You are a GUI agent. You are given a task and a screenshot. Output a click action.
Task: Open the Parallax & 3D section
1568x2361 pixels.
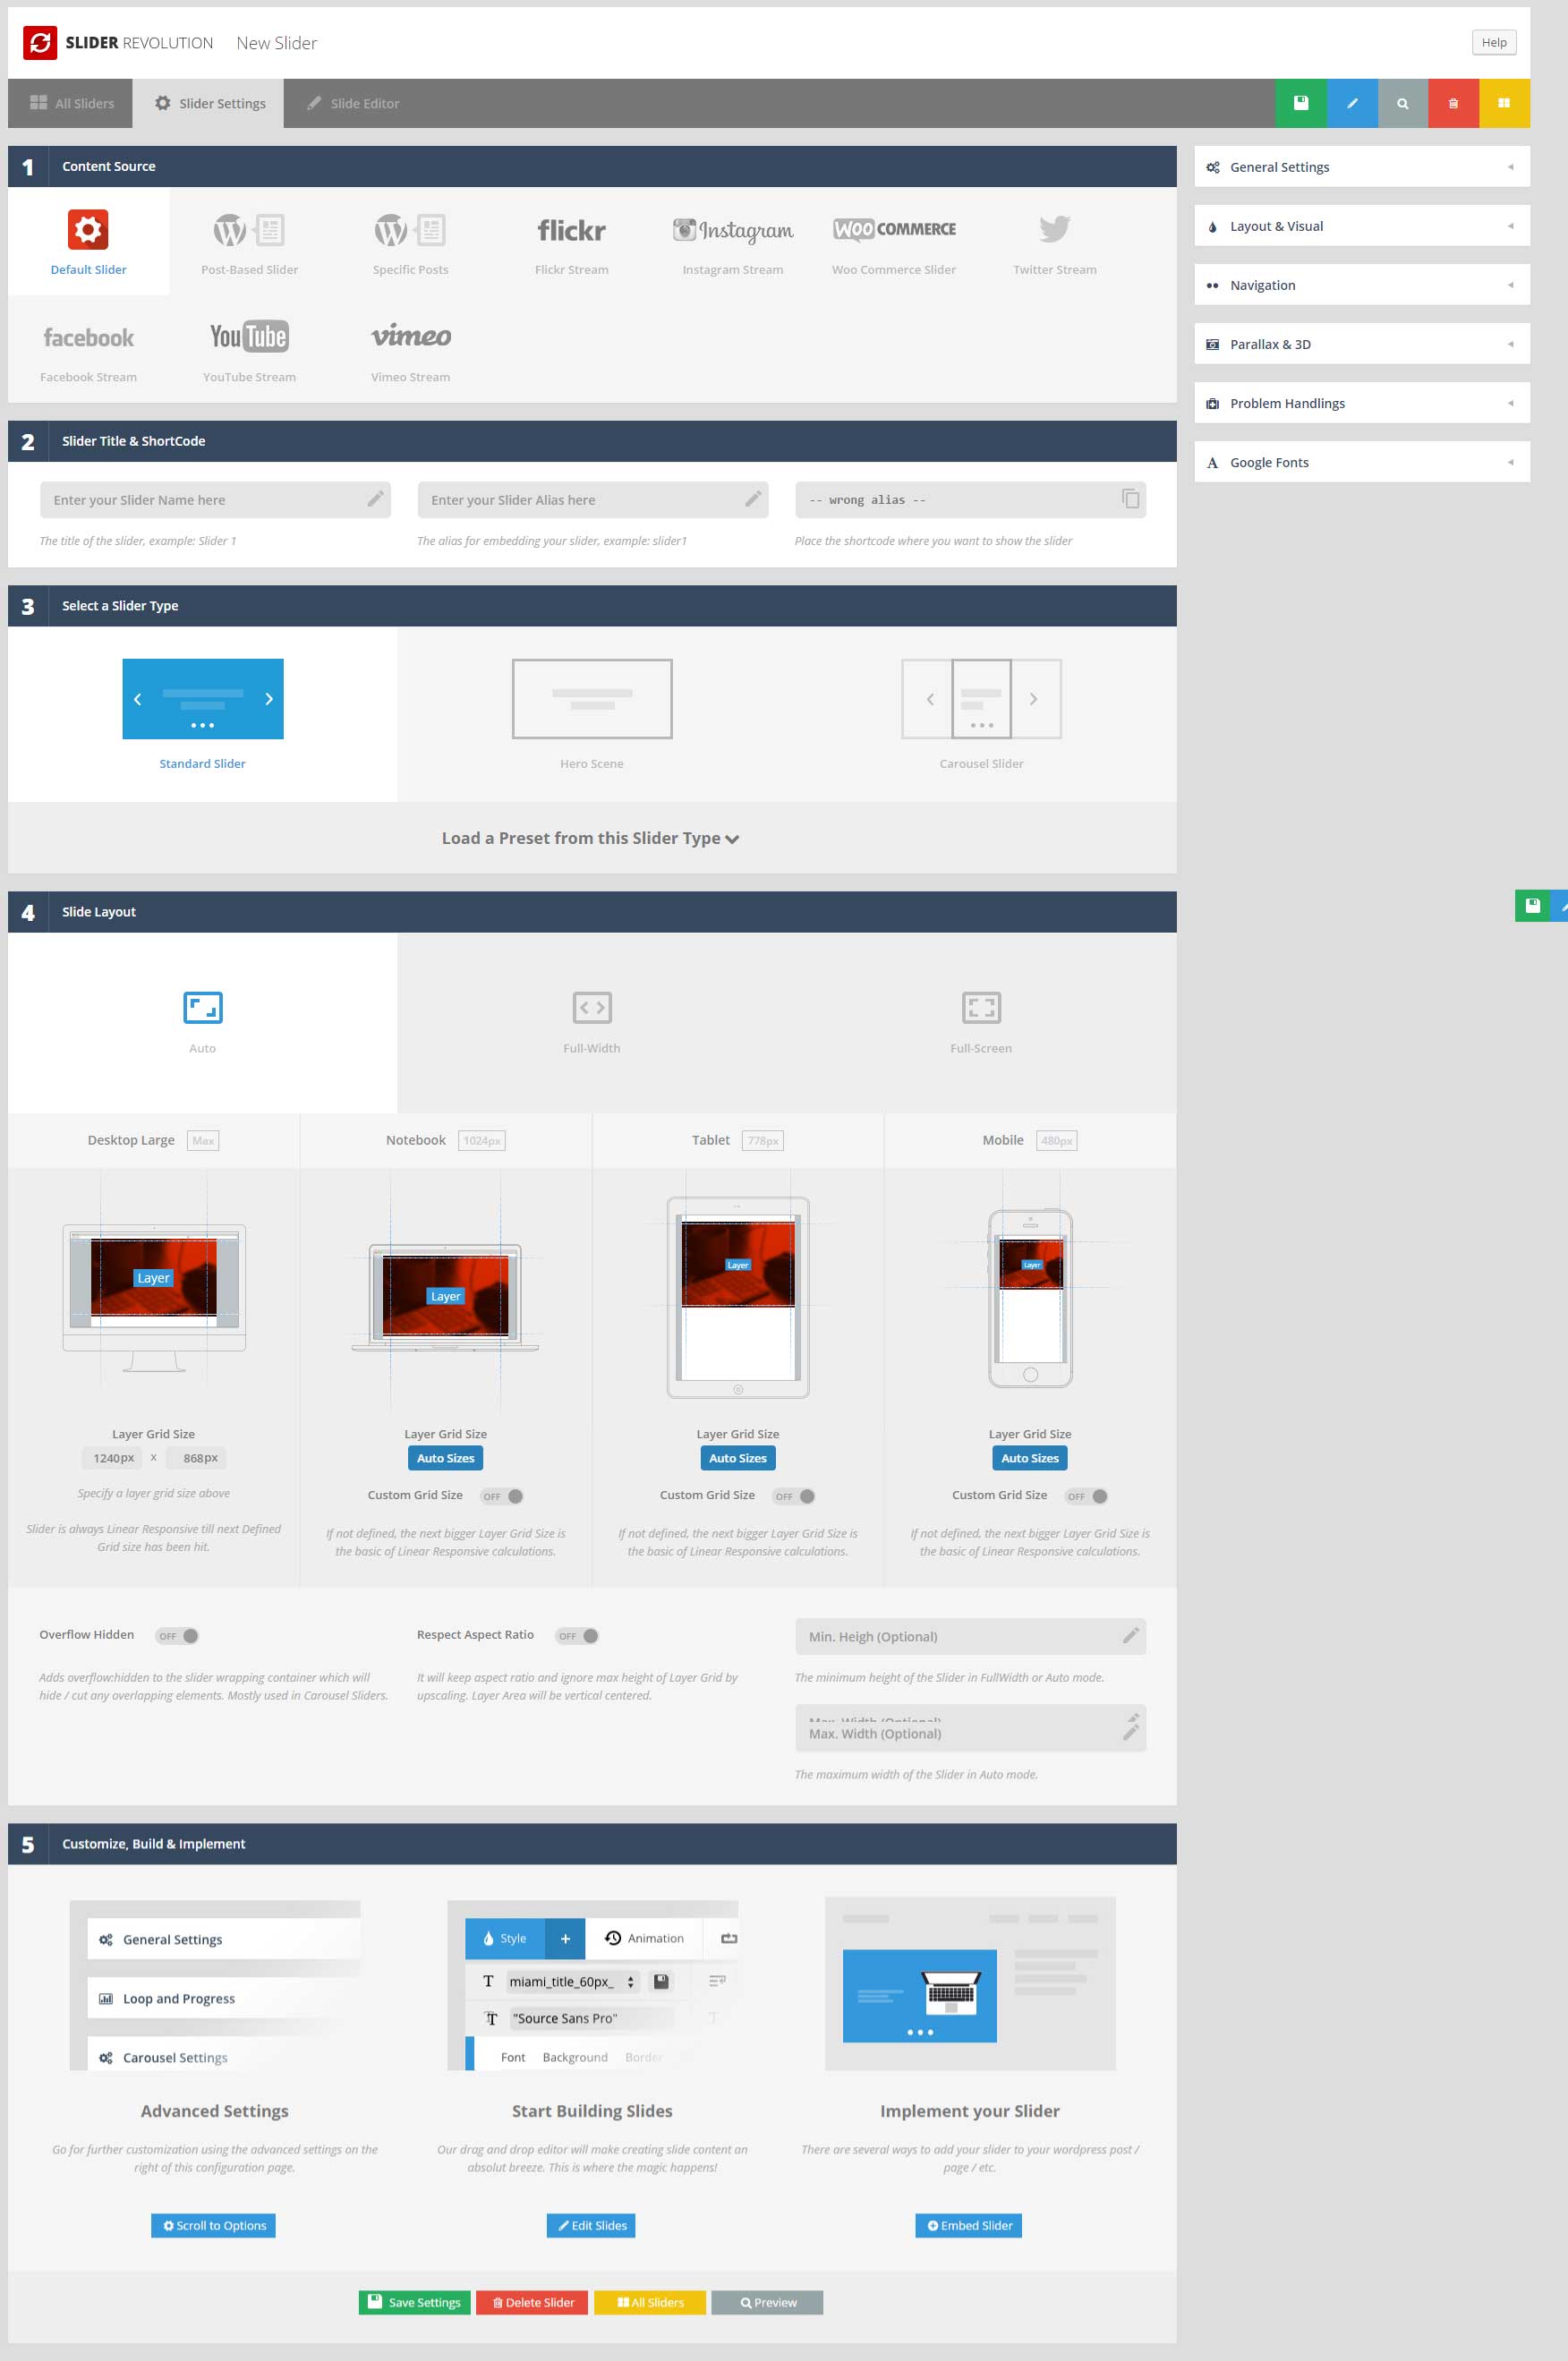1360,344
